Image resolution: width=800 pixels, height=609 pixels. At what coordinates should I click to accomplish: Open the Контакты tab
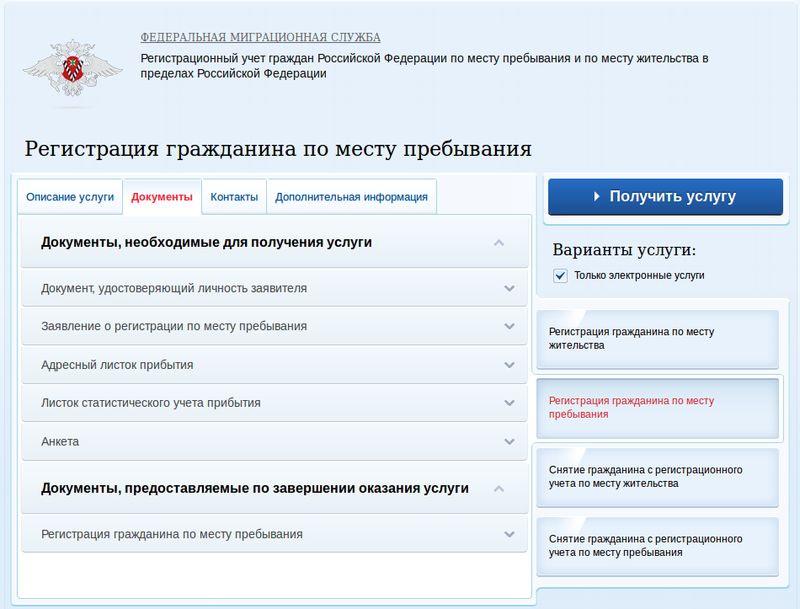234,197
